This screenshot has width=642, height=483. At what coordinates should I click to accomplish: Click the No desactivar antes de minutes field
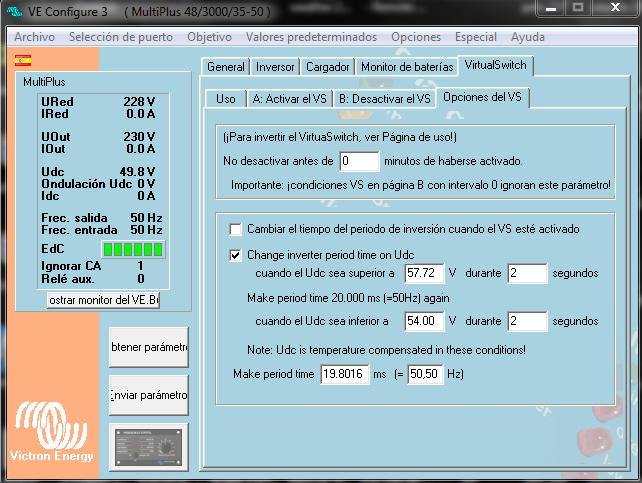point(359,161)
